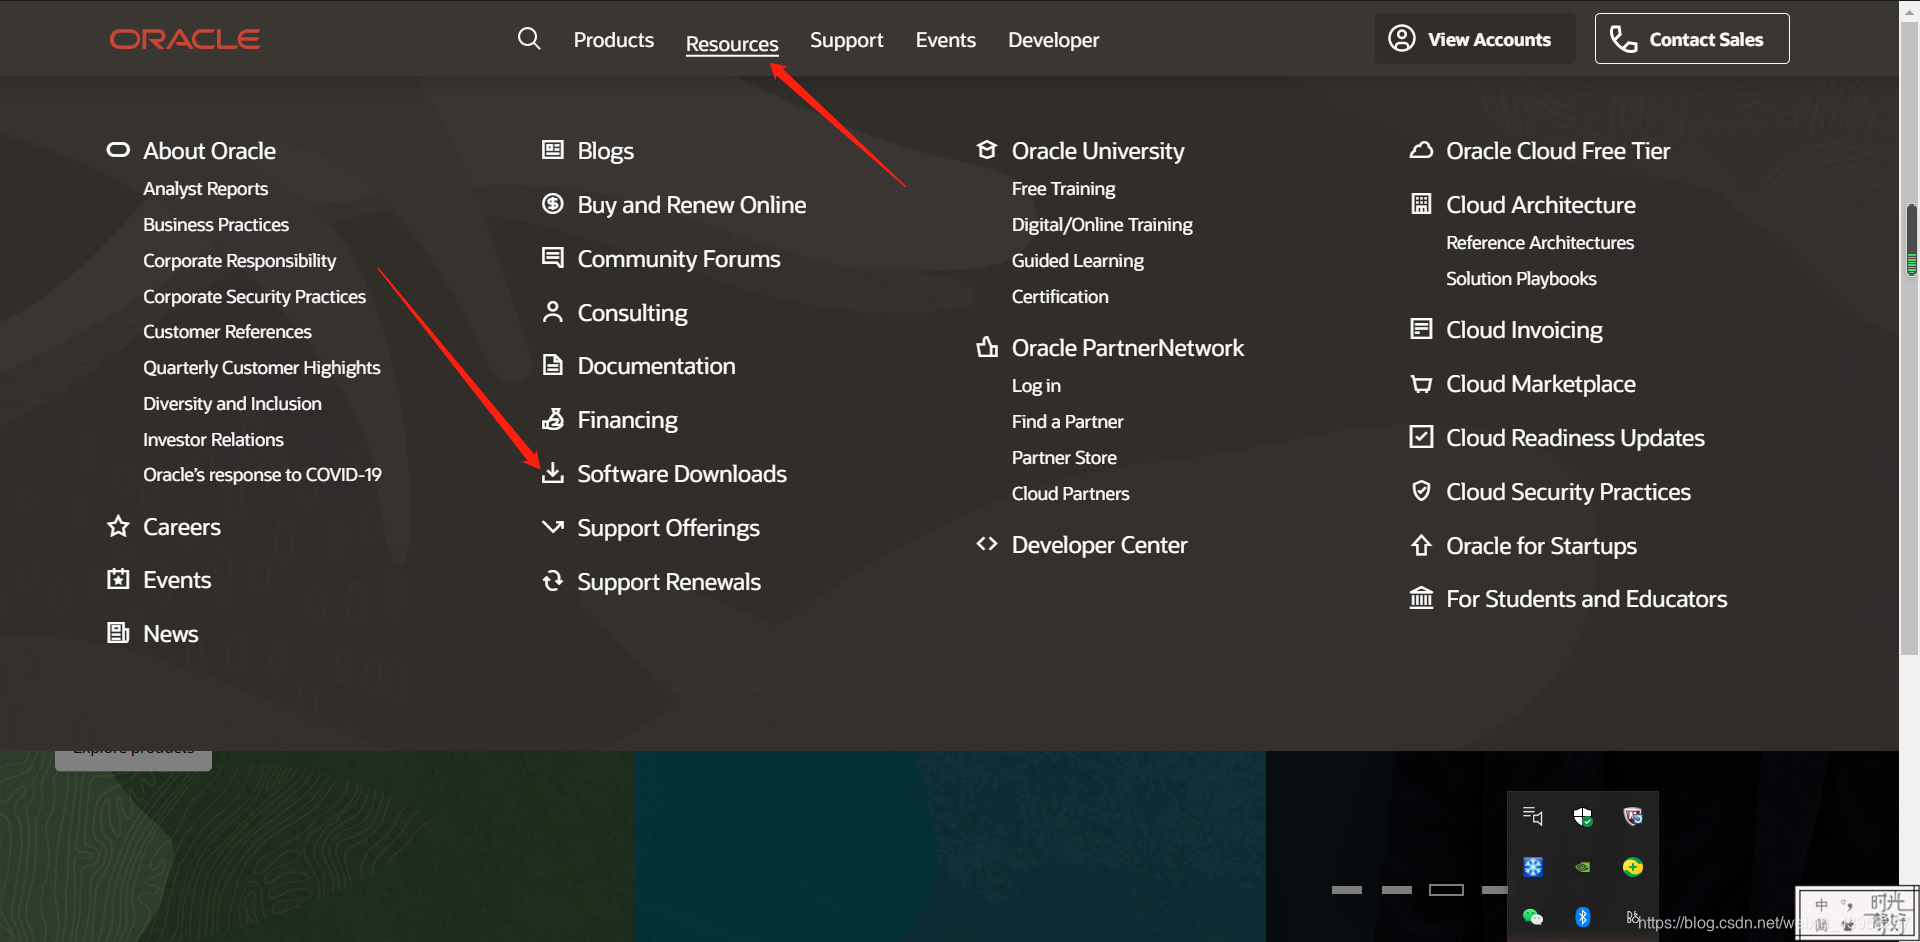
Task: Click the Support Renewals refresh icon
Action: pos(552,581)
